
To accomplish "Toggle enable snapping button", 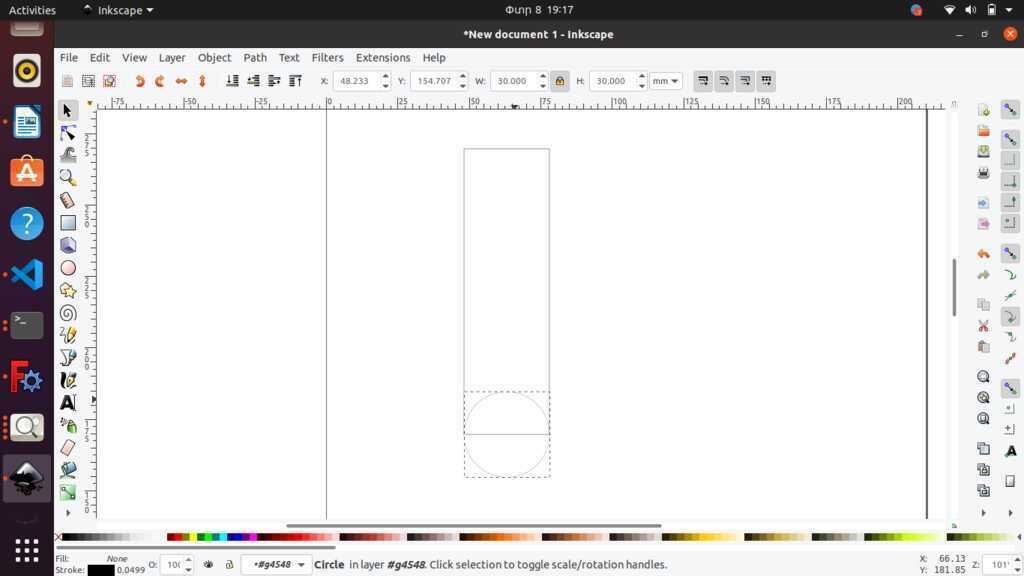I will click(1010, 110).
